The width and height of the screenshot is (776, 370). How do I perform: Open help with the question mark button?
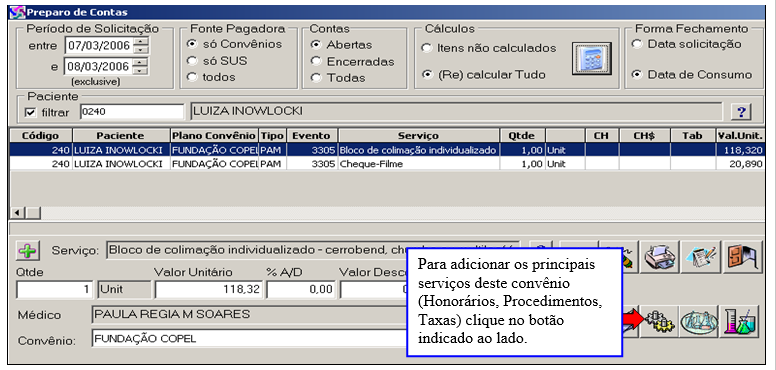point(741,112)
